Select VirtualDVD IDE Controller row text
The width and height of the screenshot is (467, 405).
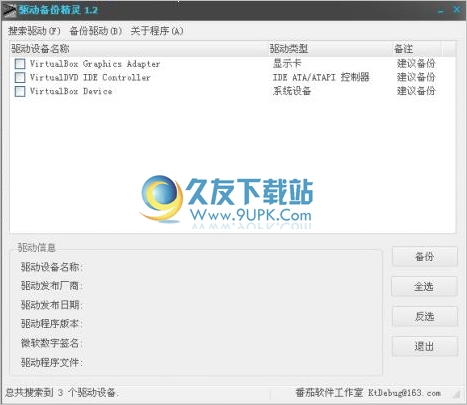pos(90,77)
